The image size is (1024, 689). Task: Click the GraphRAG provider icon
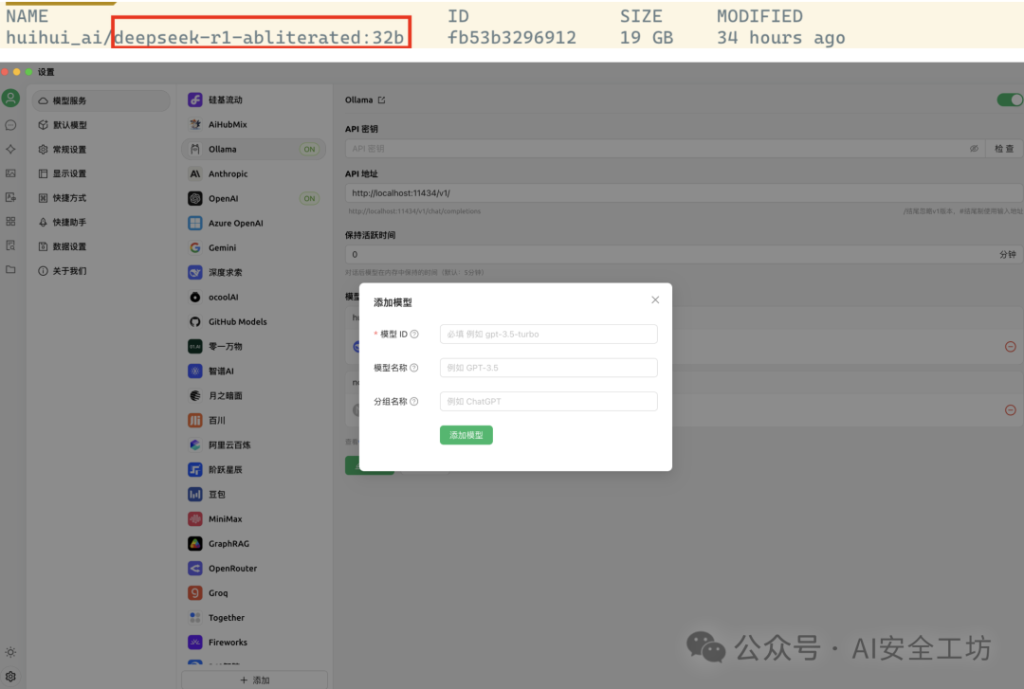[x=194, y=543]
